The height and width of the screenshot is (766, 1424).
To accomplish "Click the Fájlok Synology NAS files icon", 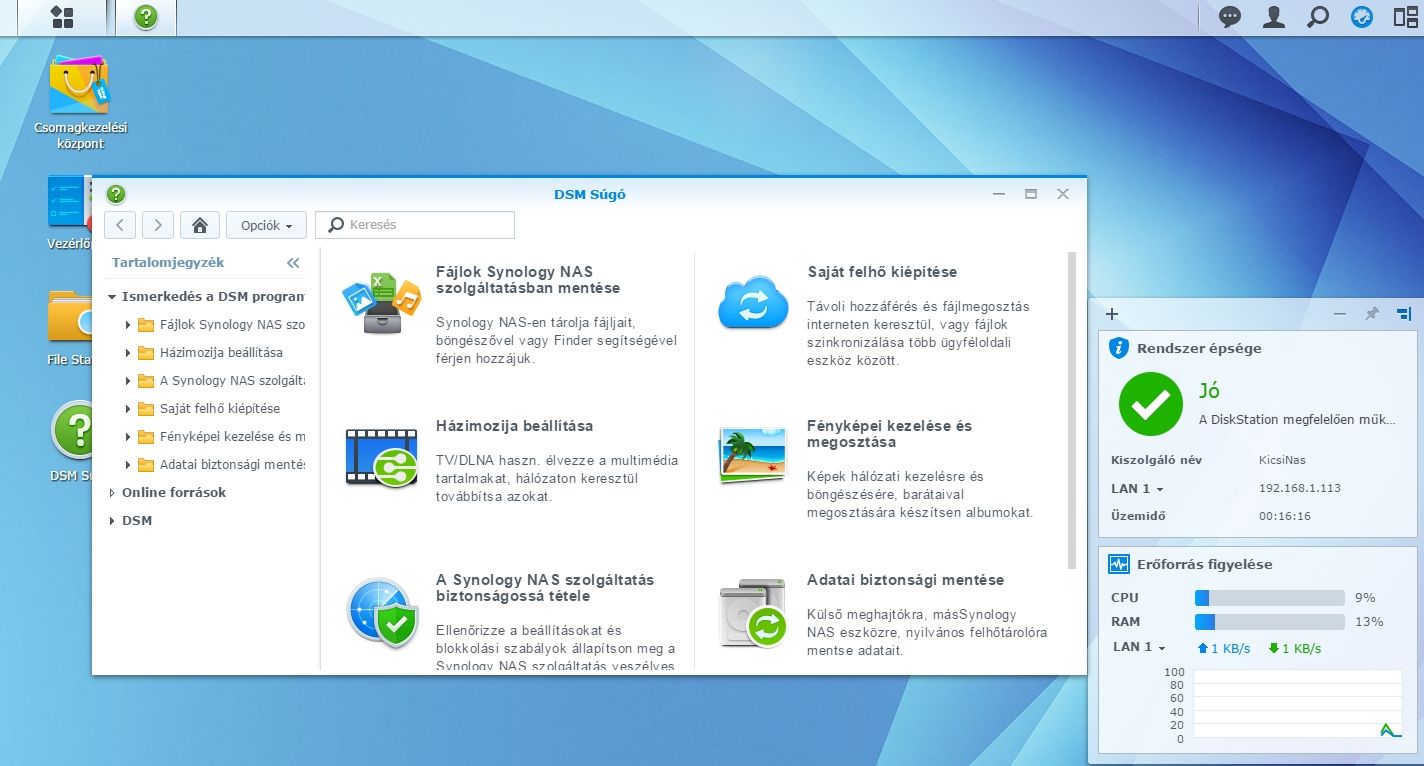I will tap(381, 304).
